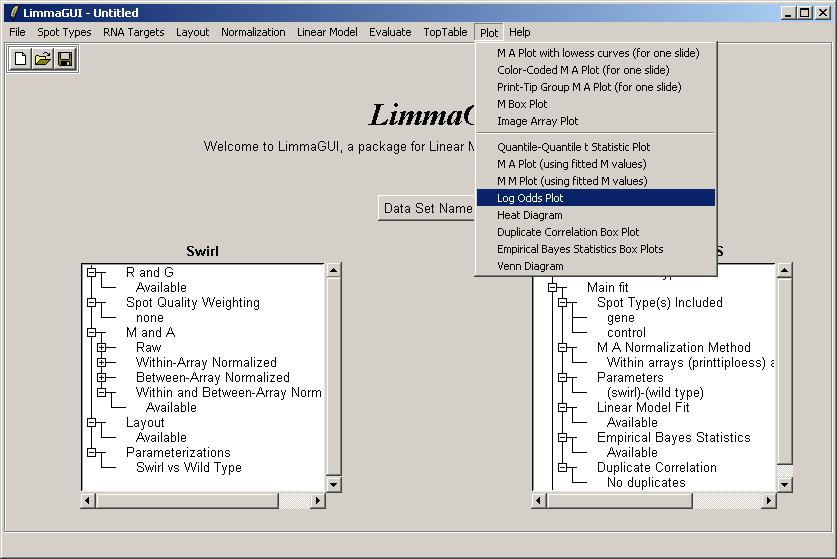Choose Image Array Plot entry
This screenshot has width=837, height=559.
click(537, 121)
